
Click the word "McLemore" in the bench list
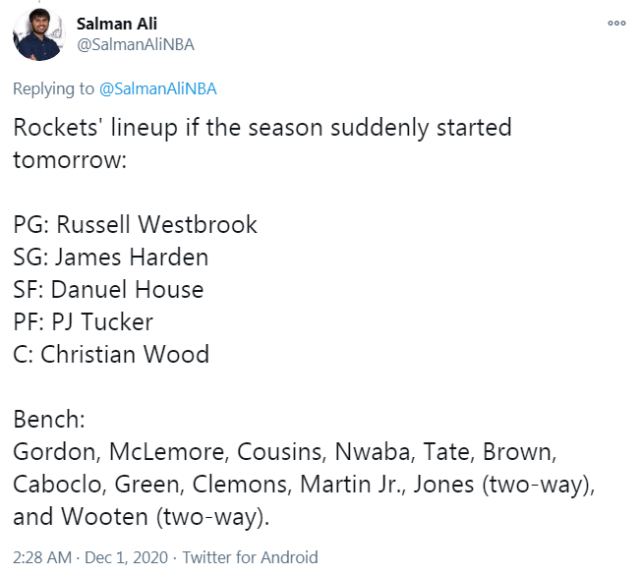click(167, 452)
